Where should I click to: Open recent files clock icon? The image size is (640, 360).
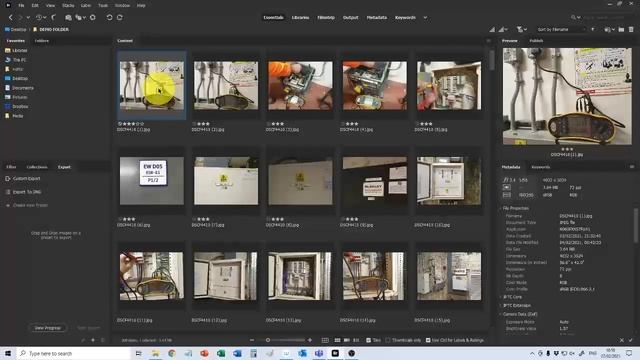39,18
